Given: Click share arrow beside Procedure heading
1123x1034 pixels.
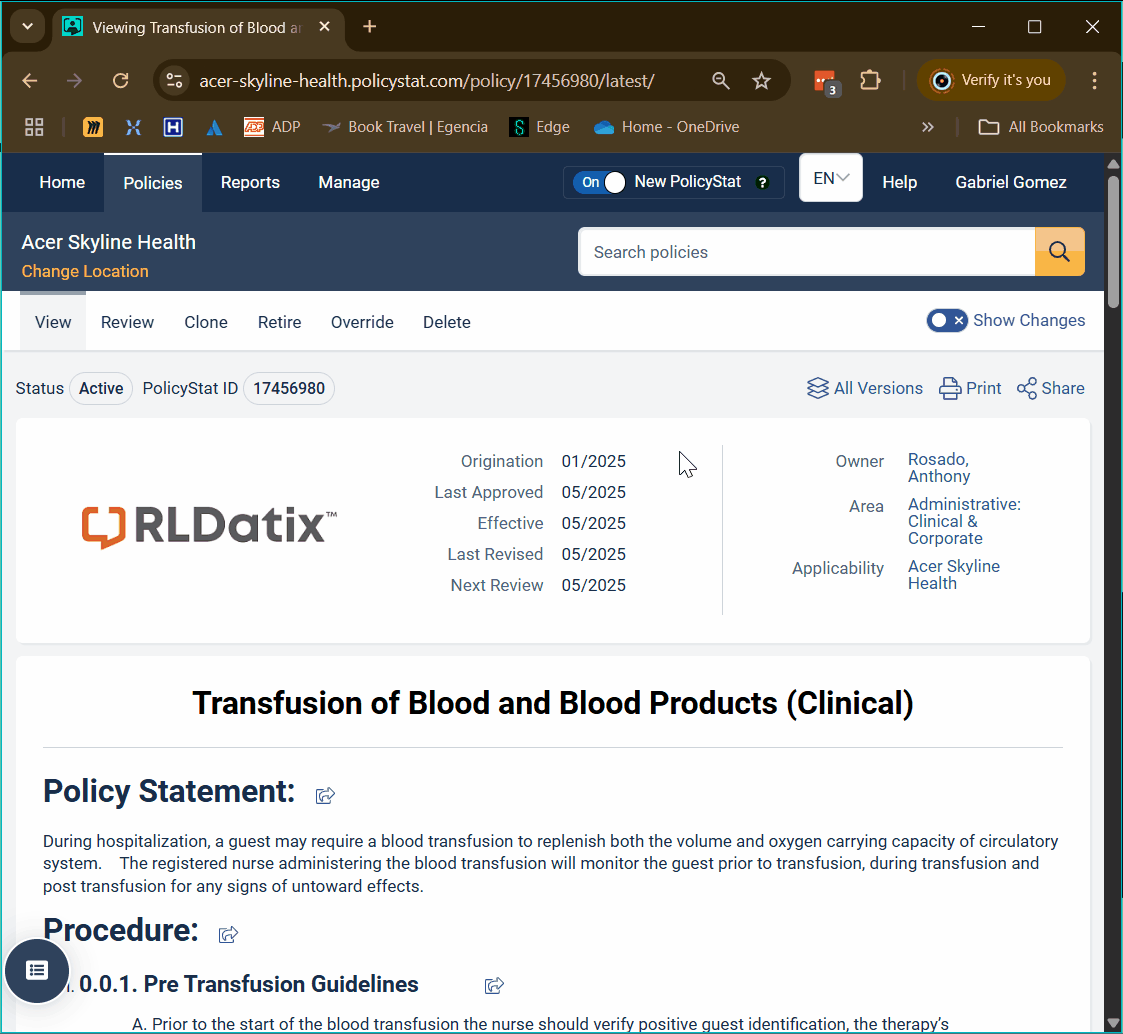Looking at the screenshot, I should point(228,934).
